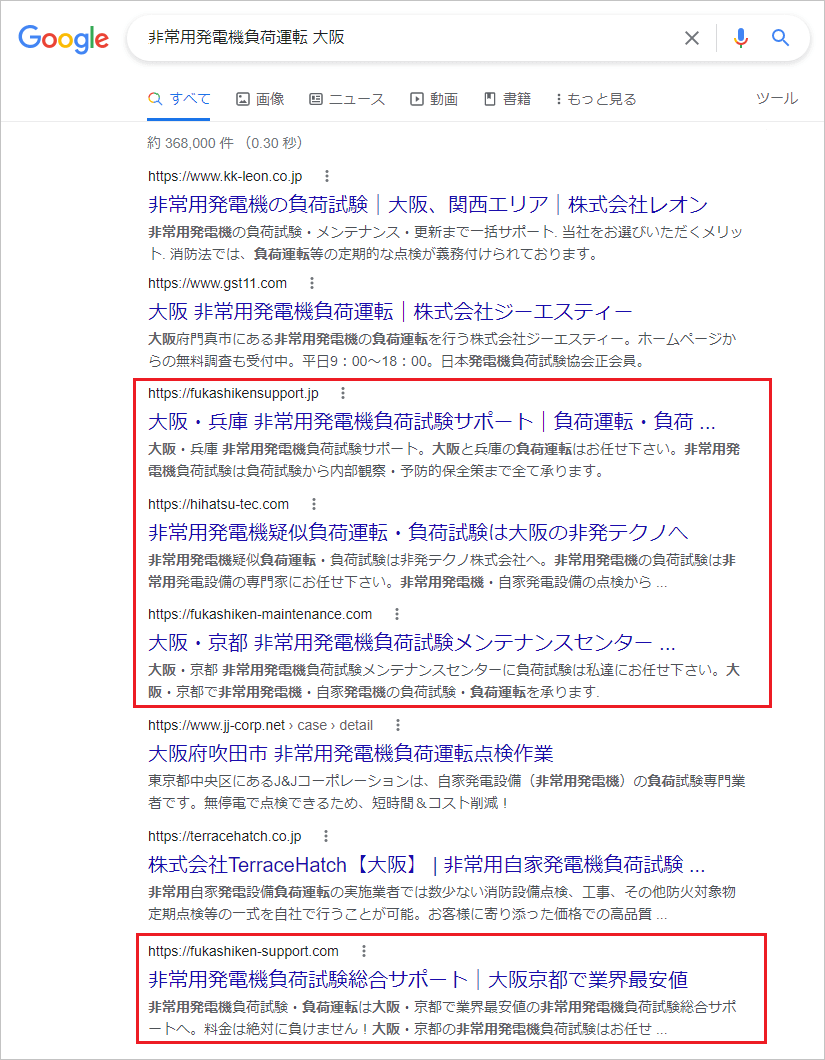
Task: Click the https://fukashiken-maintenance.com URL
Action: point(260,614)
